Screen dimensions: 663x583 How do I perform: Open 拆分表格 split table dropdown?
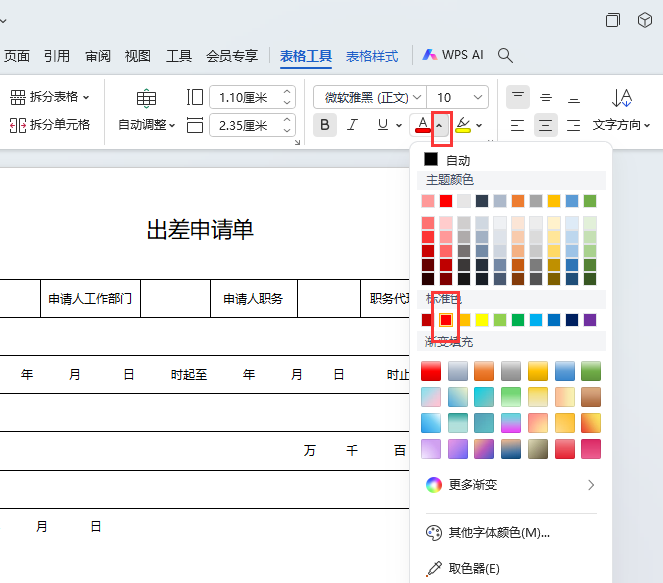(50, 97)
